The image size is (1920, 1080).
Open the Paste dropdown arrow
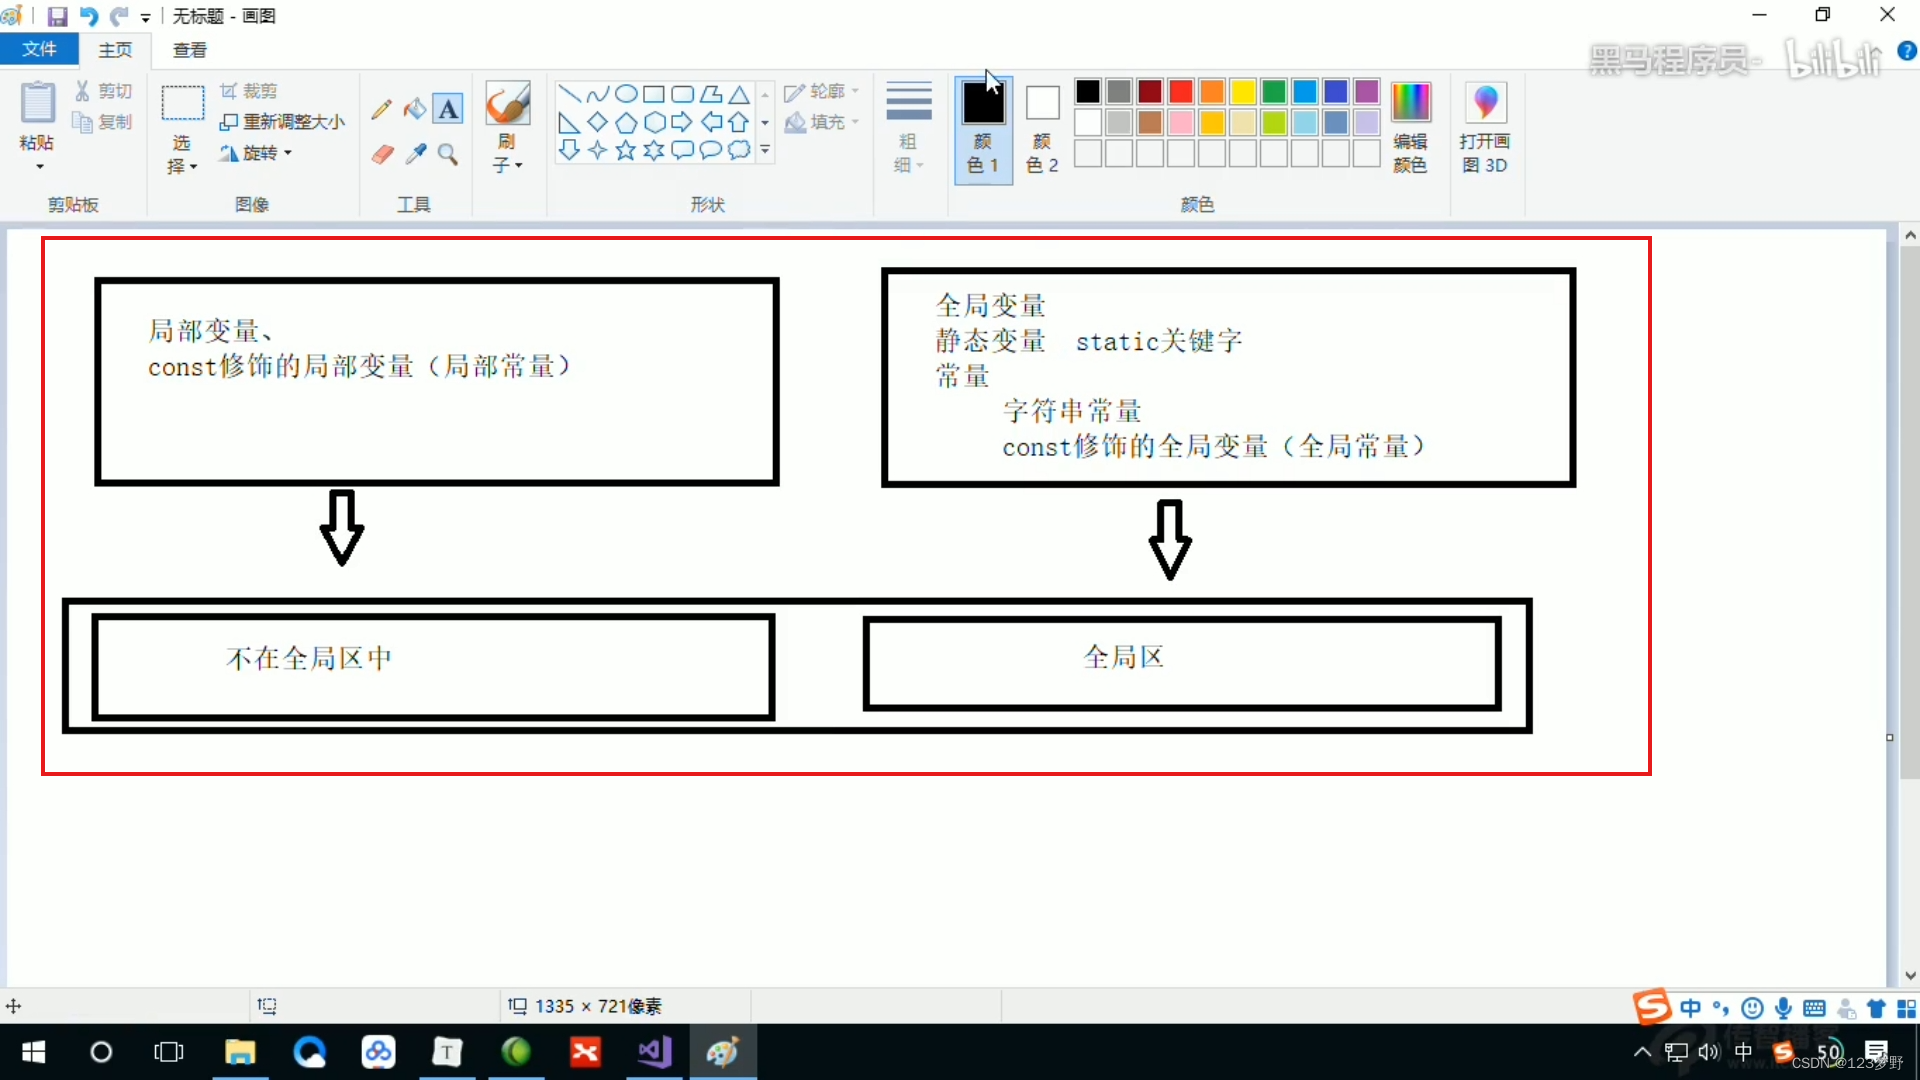pos(39,167)
